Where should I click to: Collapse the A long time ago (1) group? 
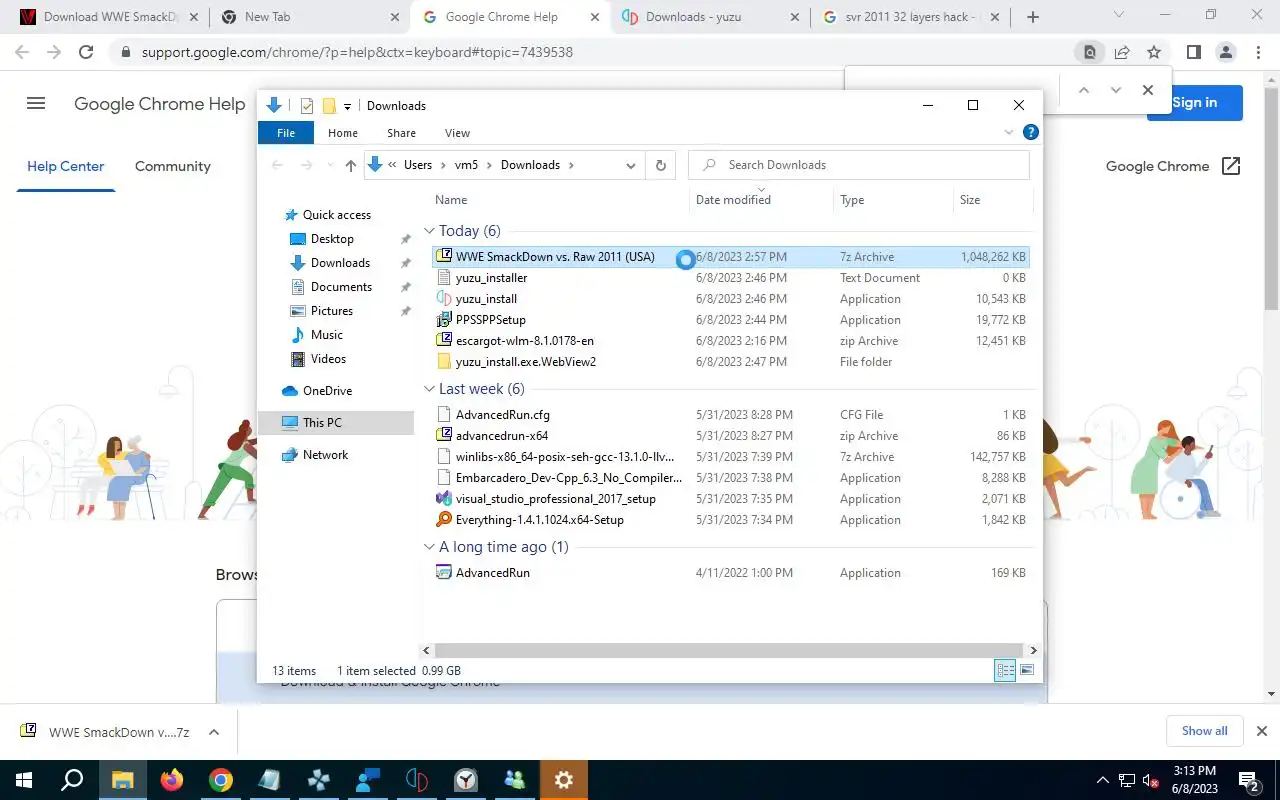pos(429,547)
